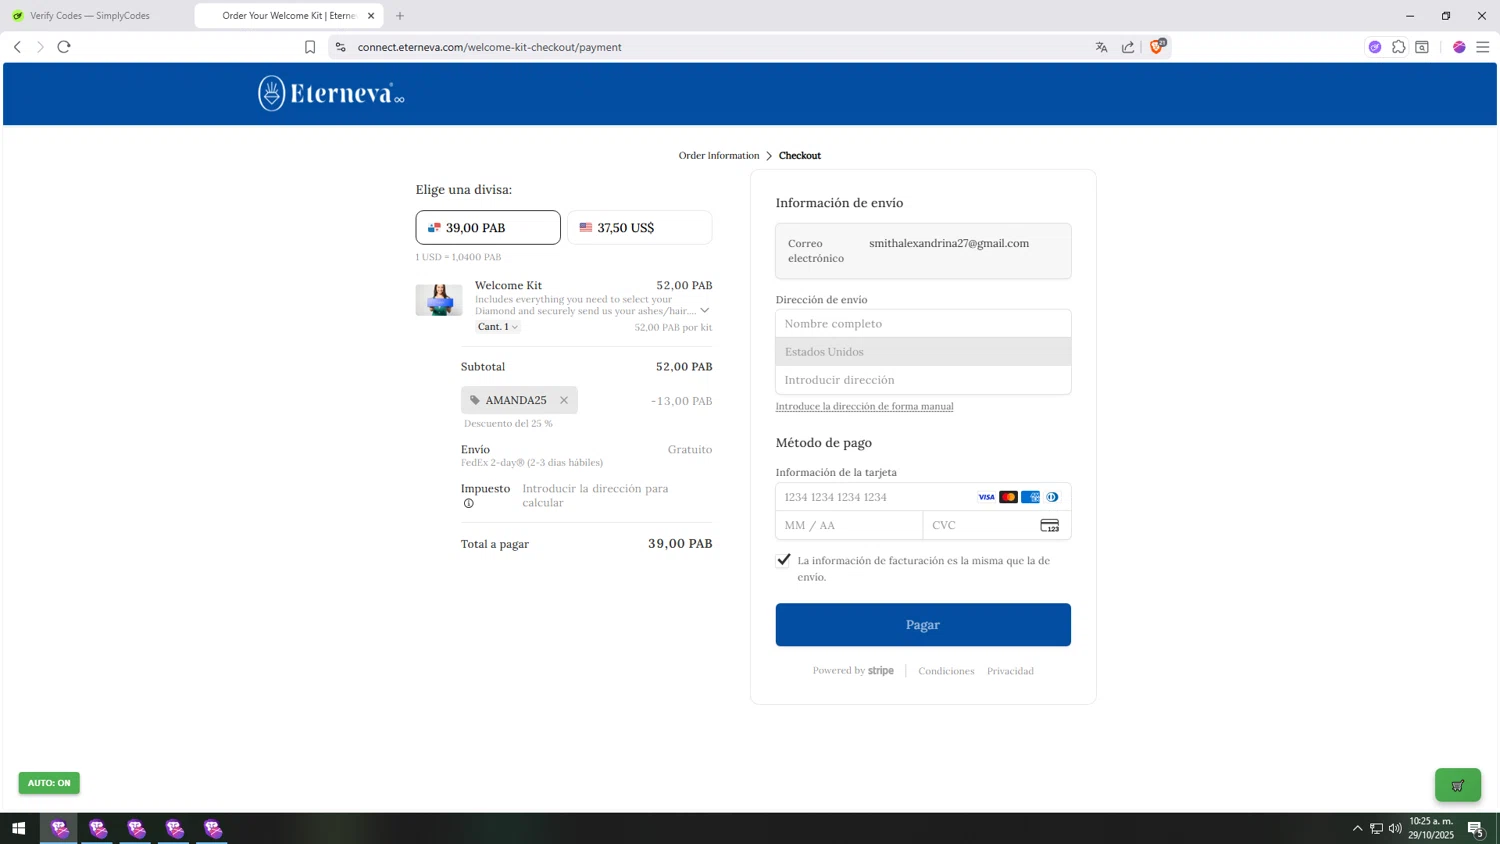Click the CVC card help icon
Image resolution: width=1500 pixels, height=844 pixels.
click(x=1049, y=525)
